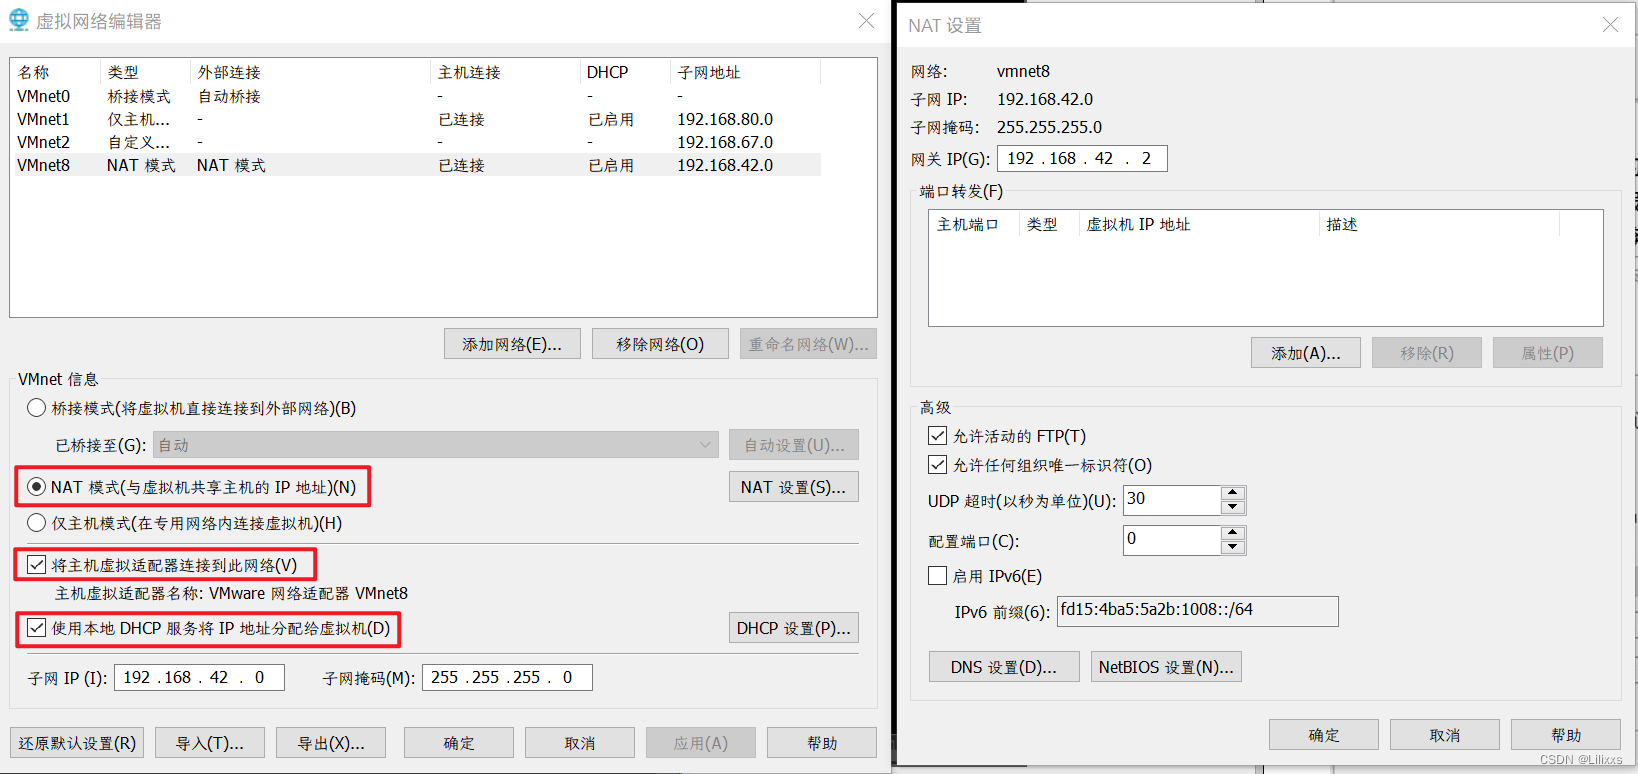Toggle 允许活动的 FTP checkbox
The width and height of the screenshot is (1638, 774).
(x=937, y=436)
